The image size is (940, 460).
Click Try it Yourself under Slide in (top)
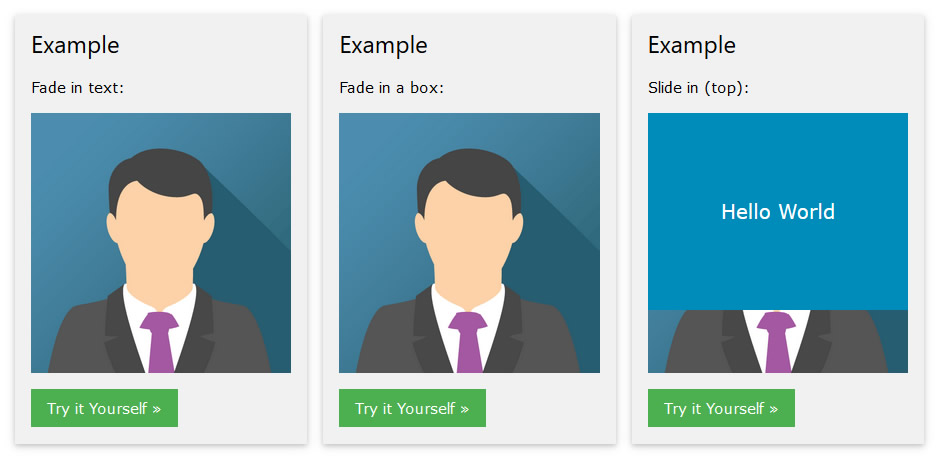point(721,408)
